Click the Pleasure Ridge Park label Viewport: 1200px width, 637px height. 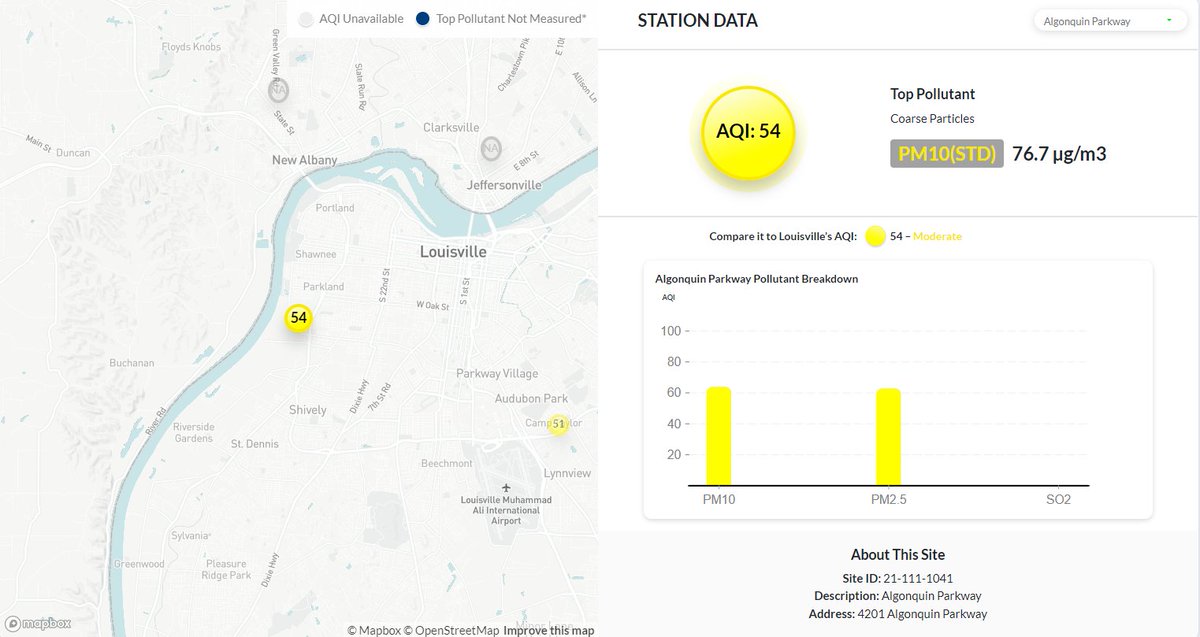click(227, 570)
